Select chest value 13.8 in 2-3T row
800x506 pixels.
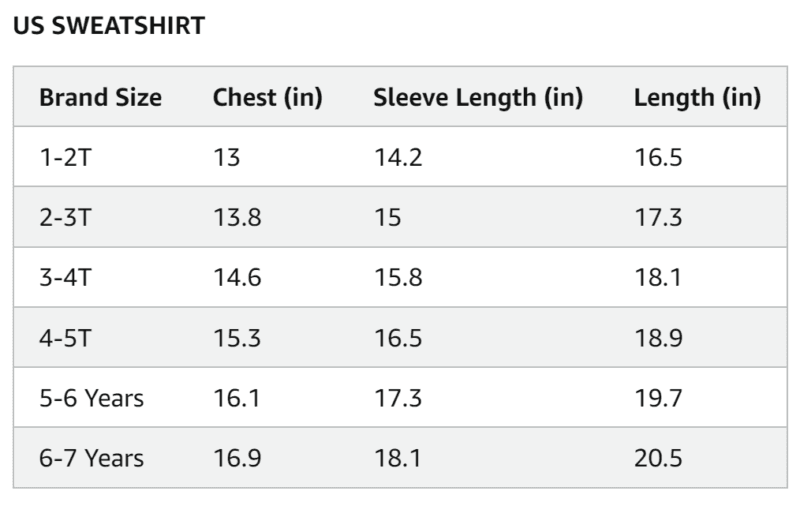coord(237,217)
